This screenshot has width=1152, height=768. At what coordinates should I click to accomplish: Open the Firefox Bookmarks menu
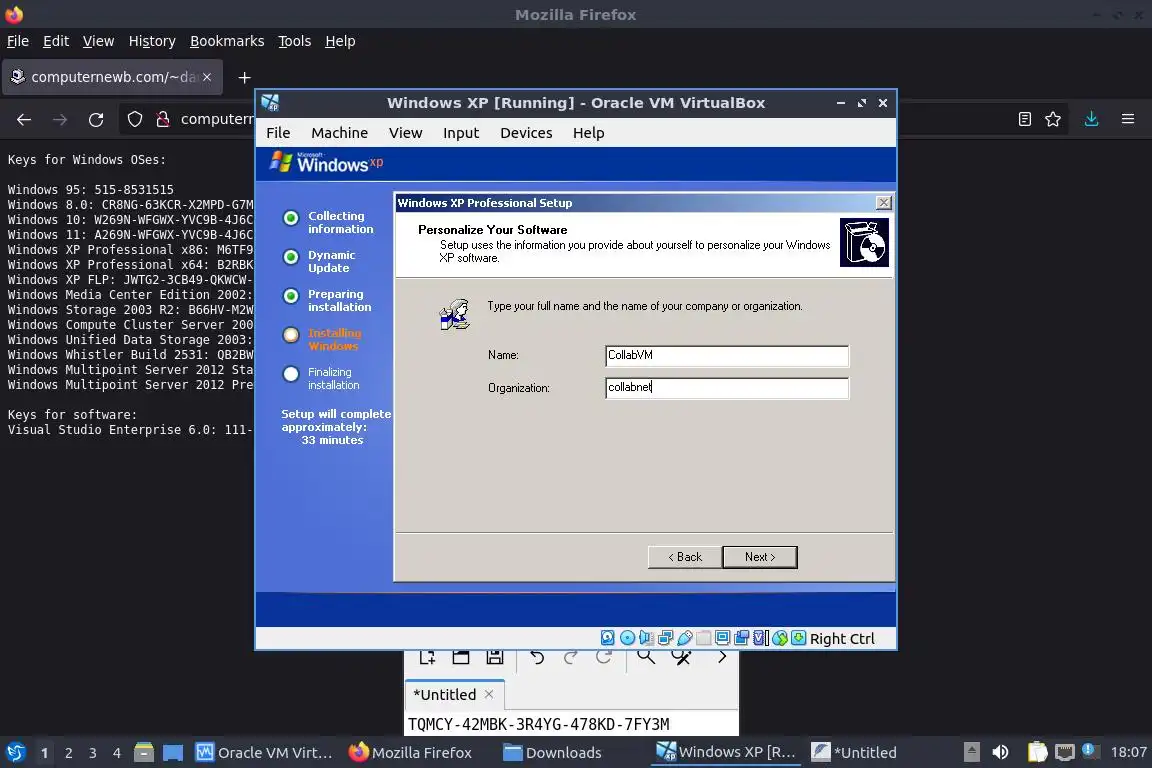[x=227, y=41]
